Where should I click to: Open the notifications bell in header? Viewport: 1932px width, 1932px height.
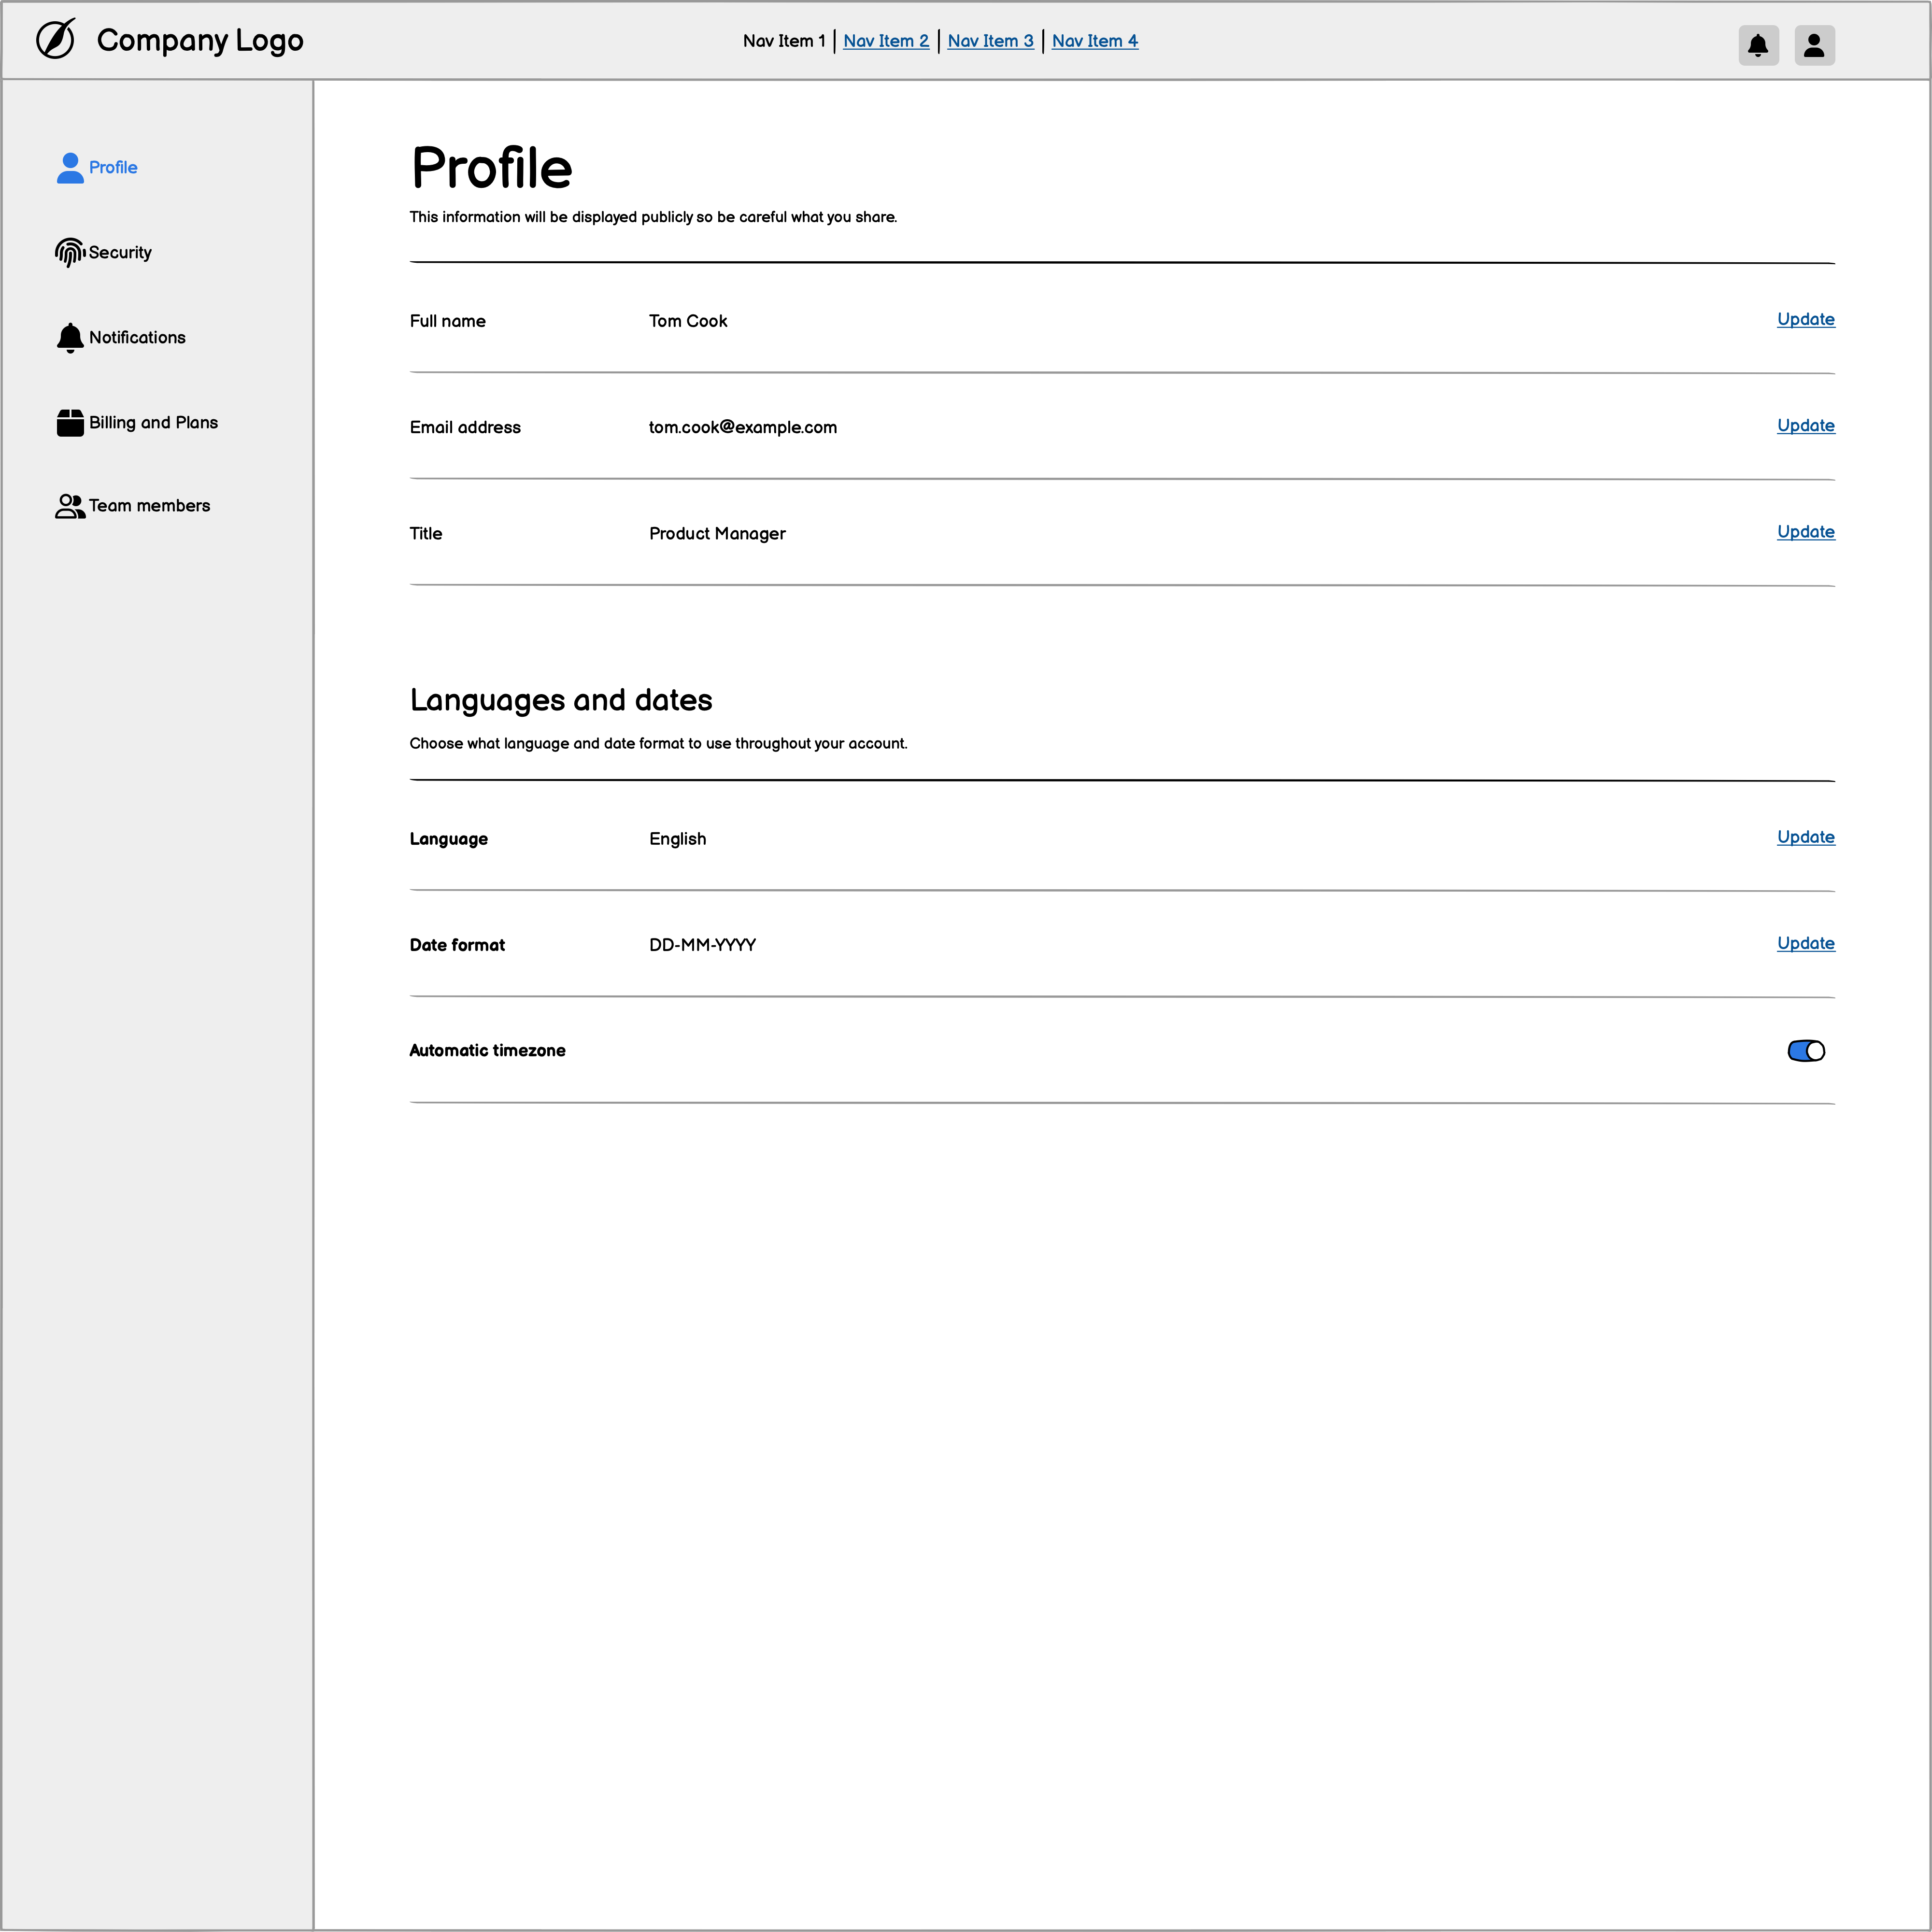pos(1758,45)
